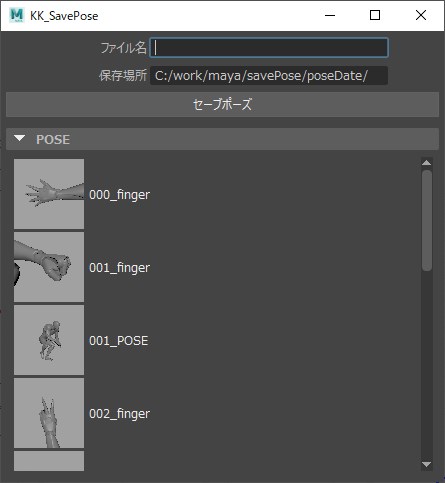445x483 pixels.
Task: Select the 001_finger pose label
Action: [x=119, y=267]
